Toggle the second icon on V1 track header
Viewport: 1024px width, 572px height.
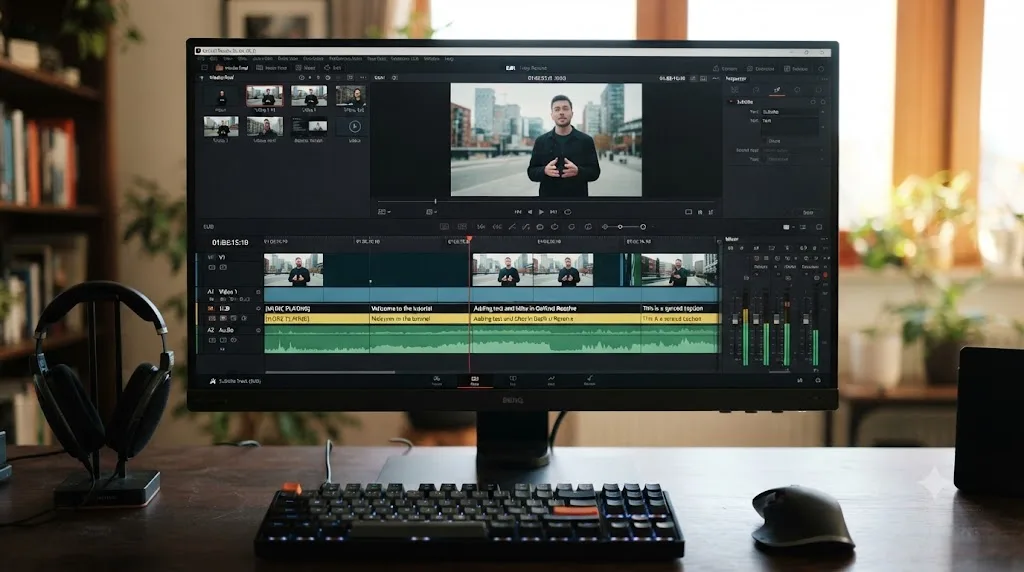point(223,268)
